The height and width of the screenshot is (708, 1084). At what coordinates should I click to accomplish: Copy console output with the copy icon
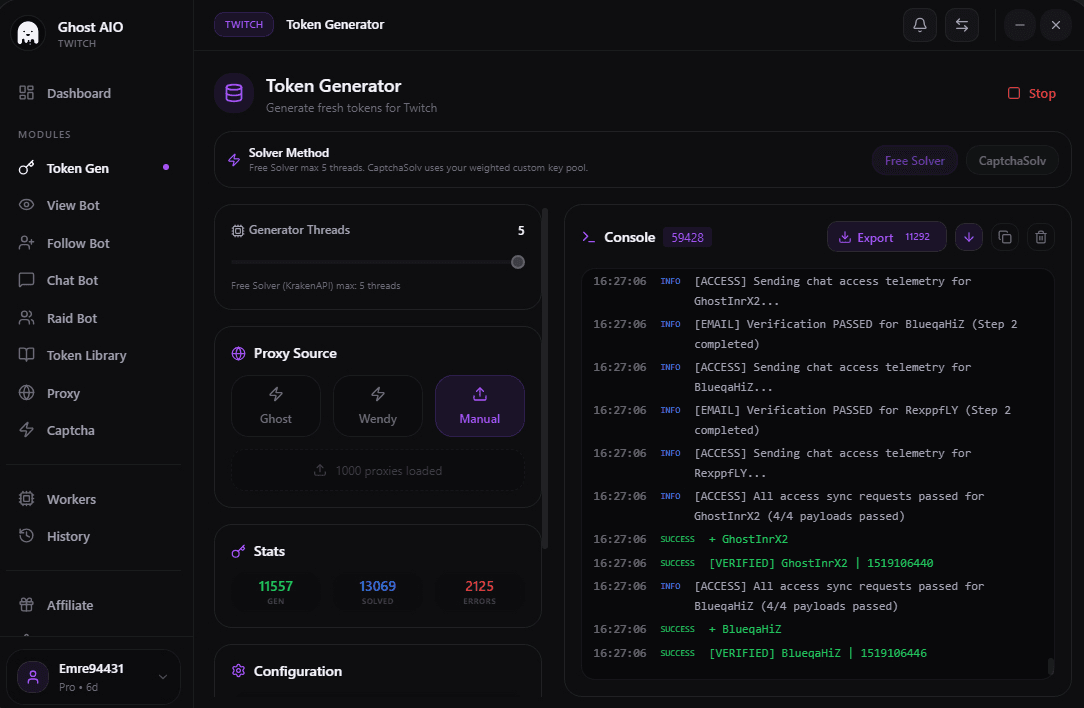click(x=1005, y=237)
